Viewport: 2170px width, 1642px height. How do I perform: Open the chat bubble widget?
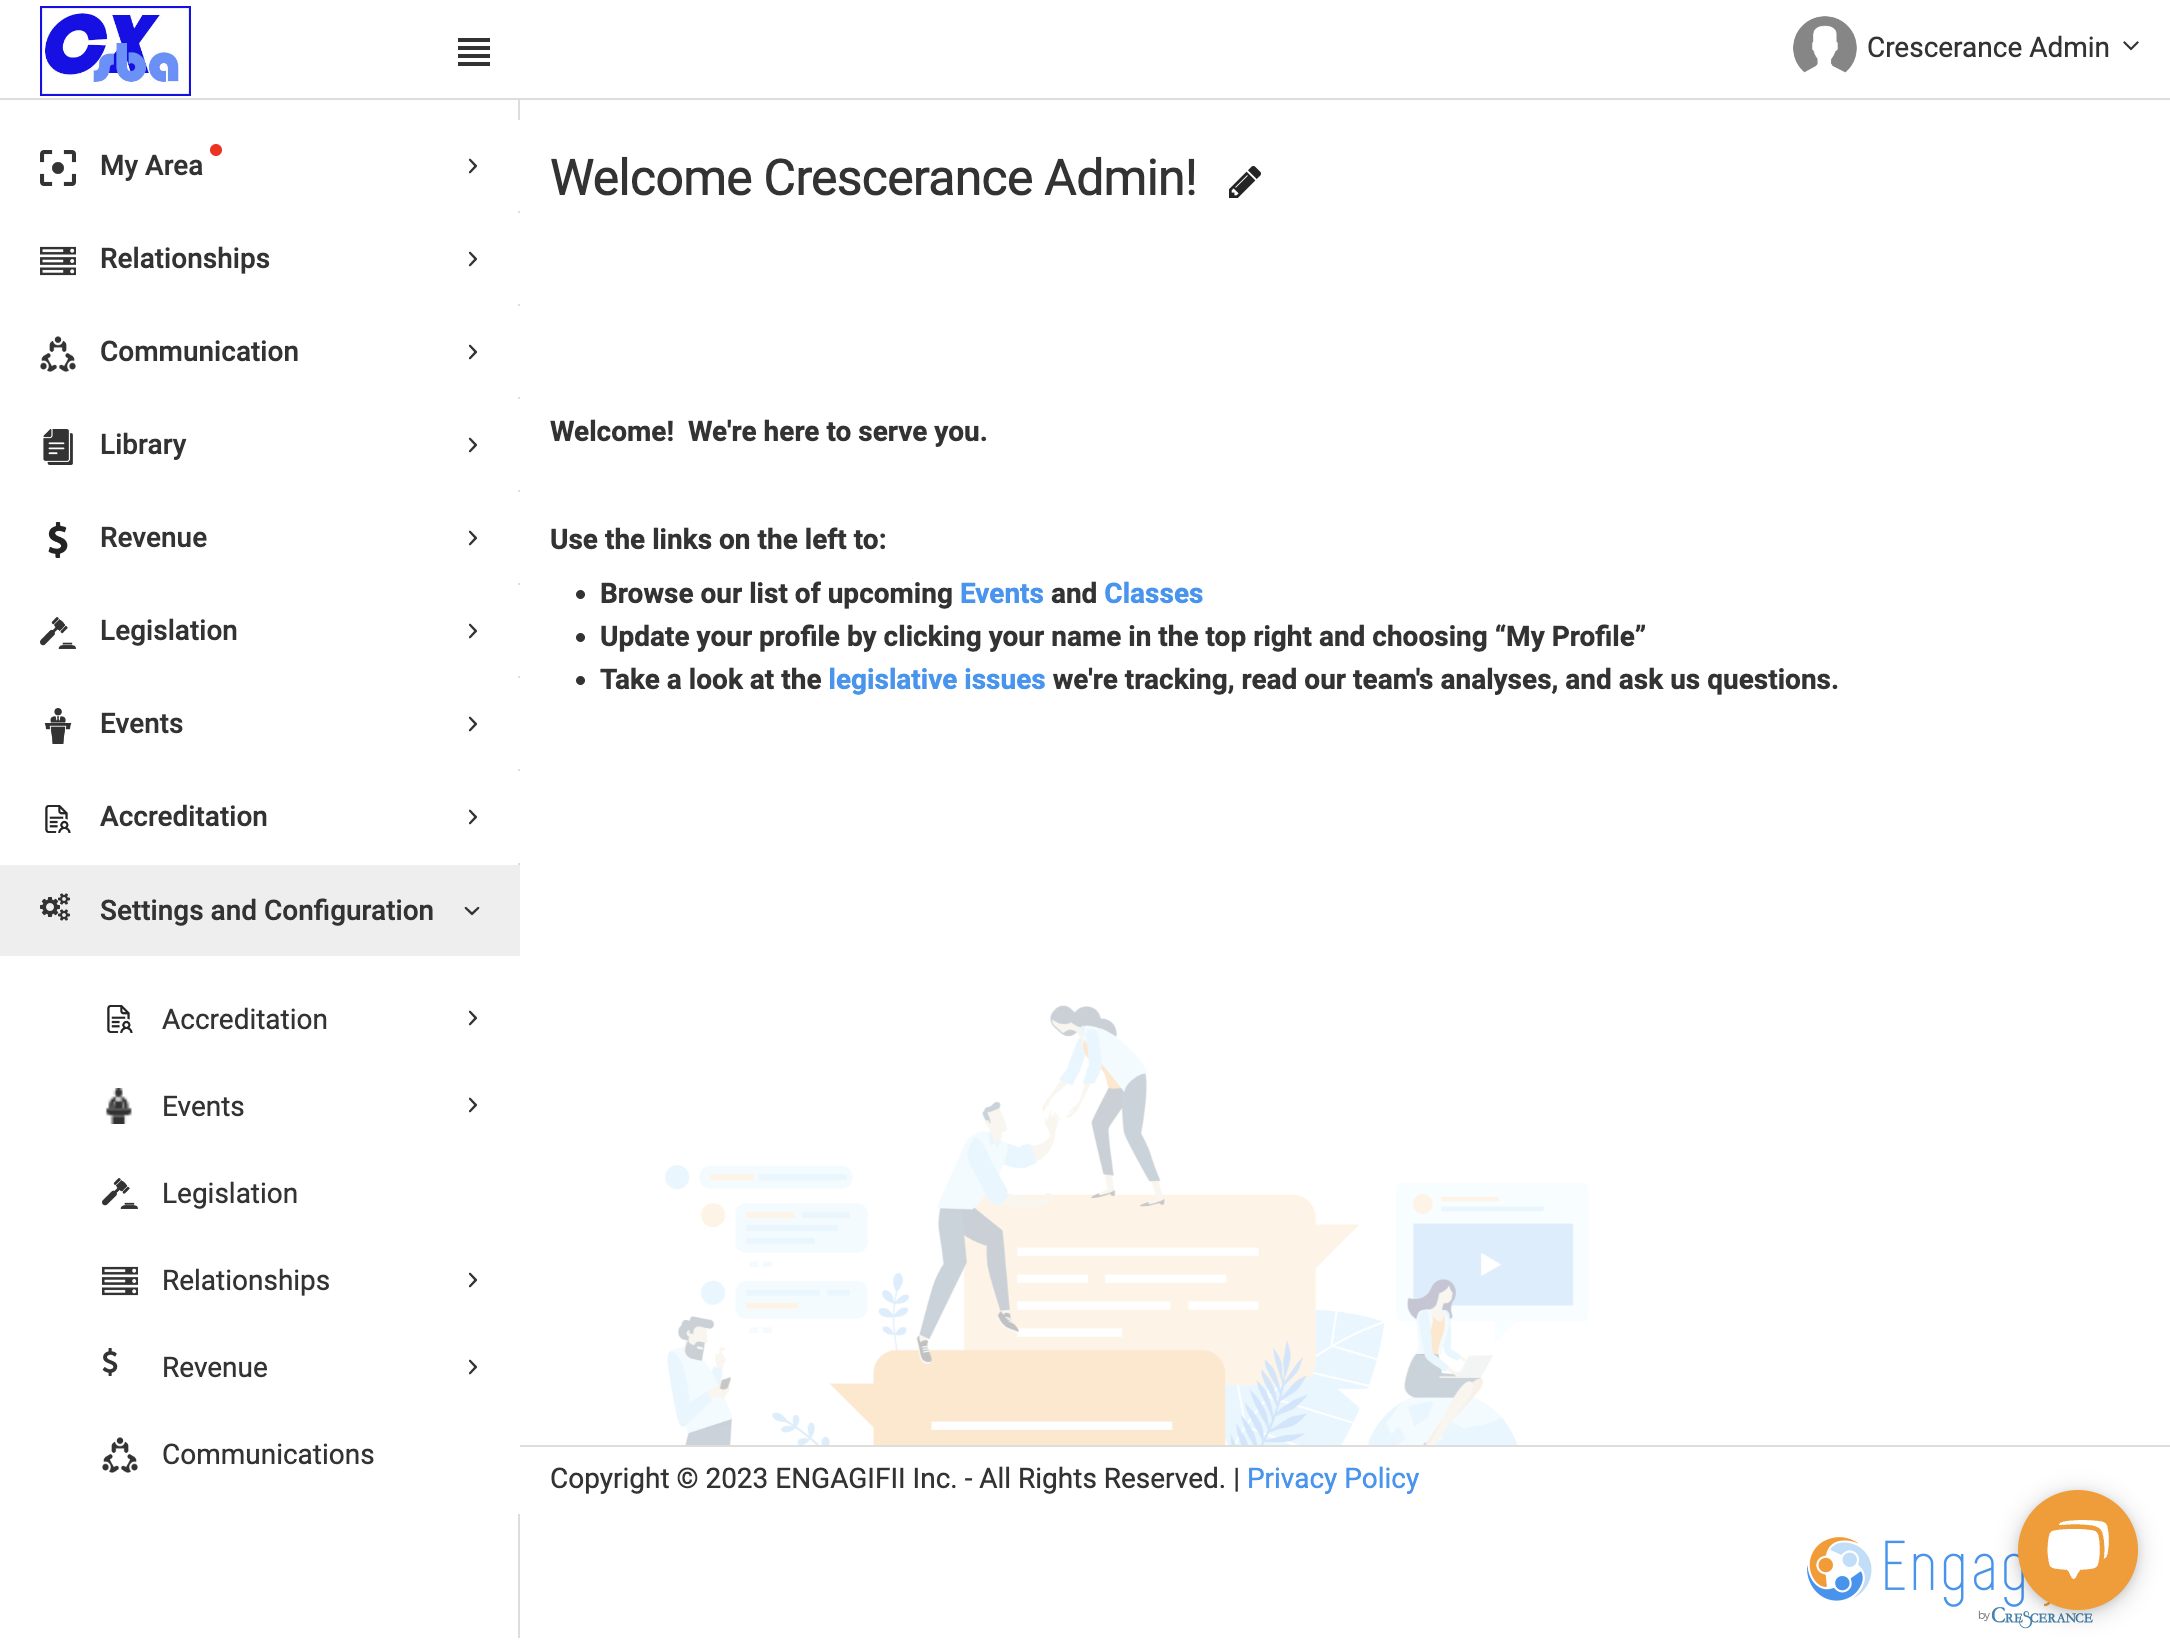(x=2077, y=1549)
